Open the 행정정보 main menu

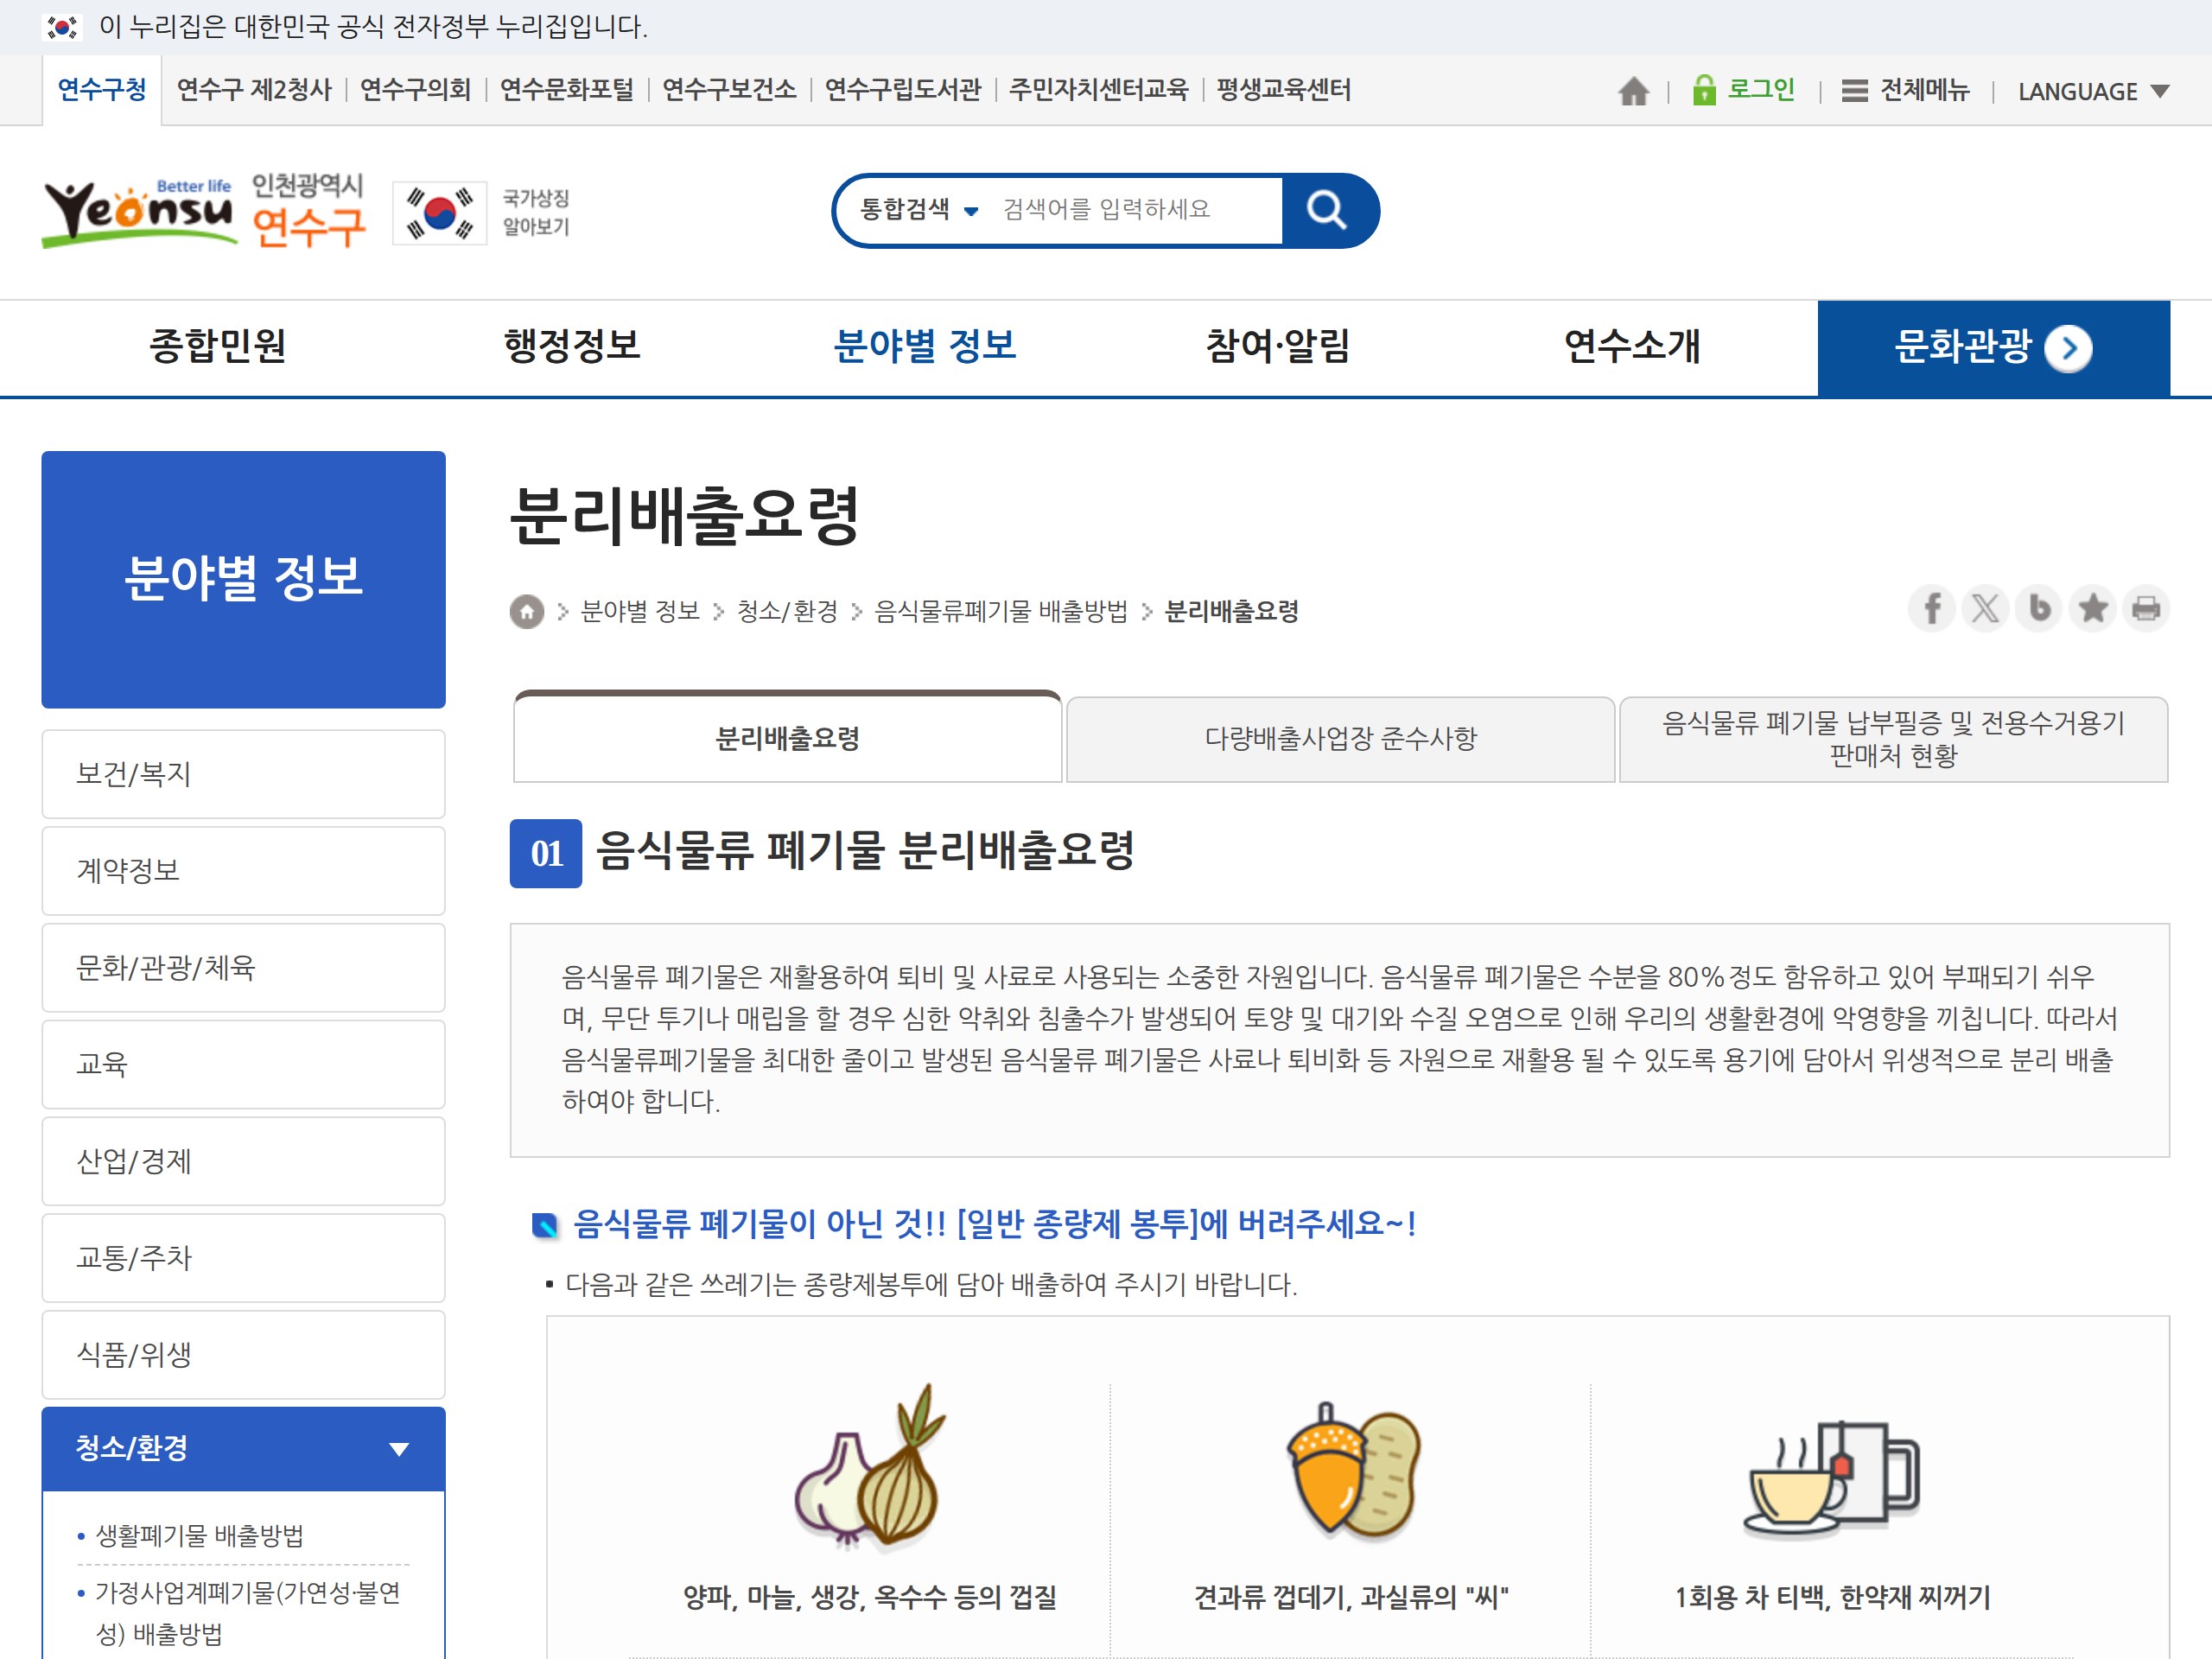click(572, 346)
